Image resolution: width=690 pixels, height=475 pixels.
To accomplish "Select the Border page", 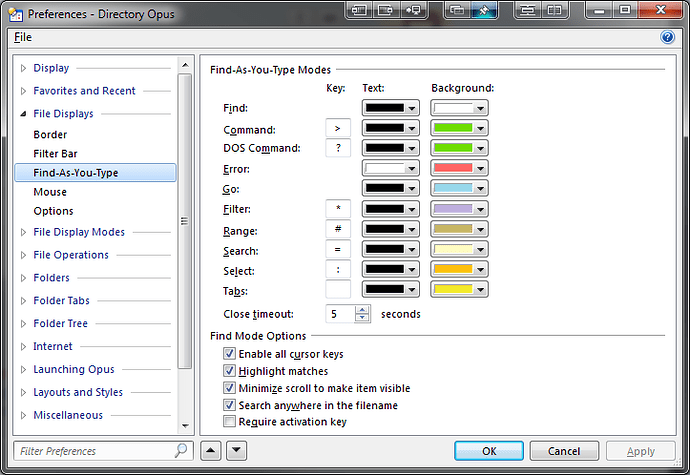I will pos(50,135).
